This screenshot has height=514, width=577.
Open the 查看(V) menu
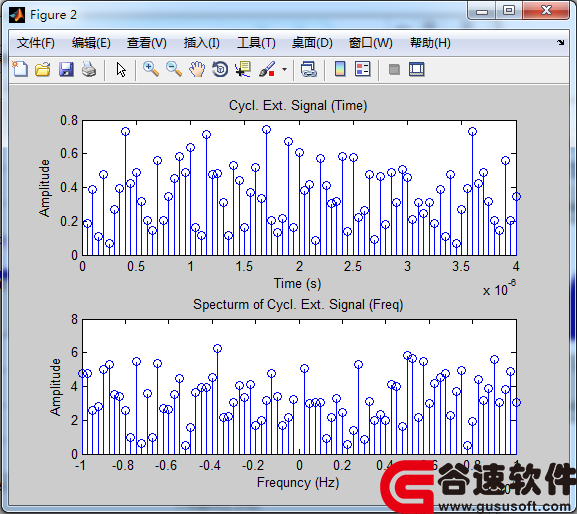tap(146, 43)
